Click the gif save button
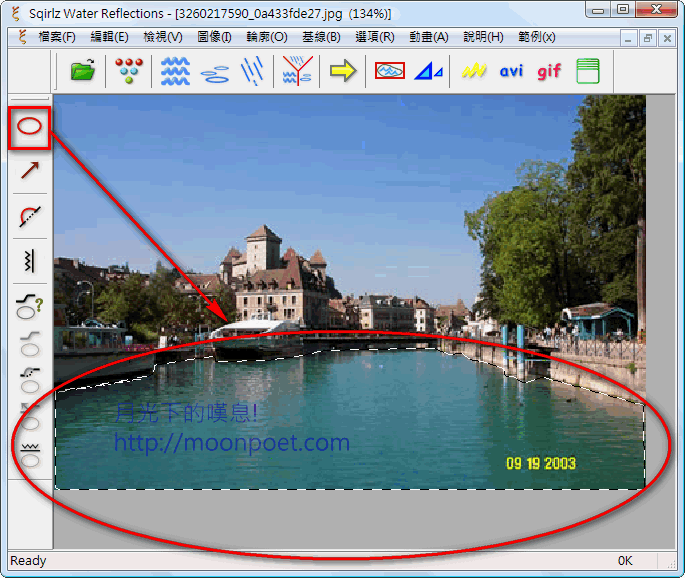 [x=549, y=71]
